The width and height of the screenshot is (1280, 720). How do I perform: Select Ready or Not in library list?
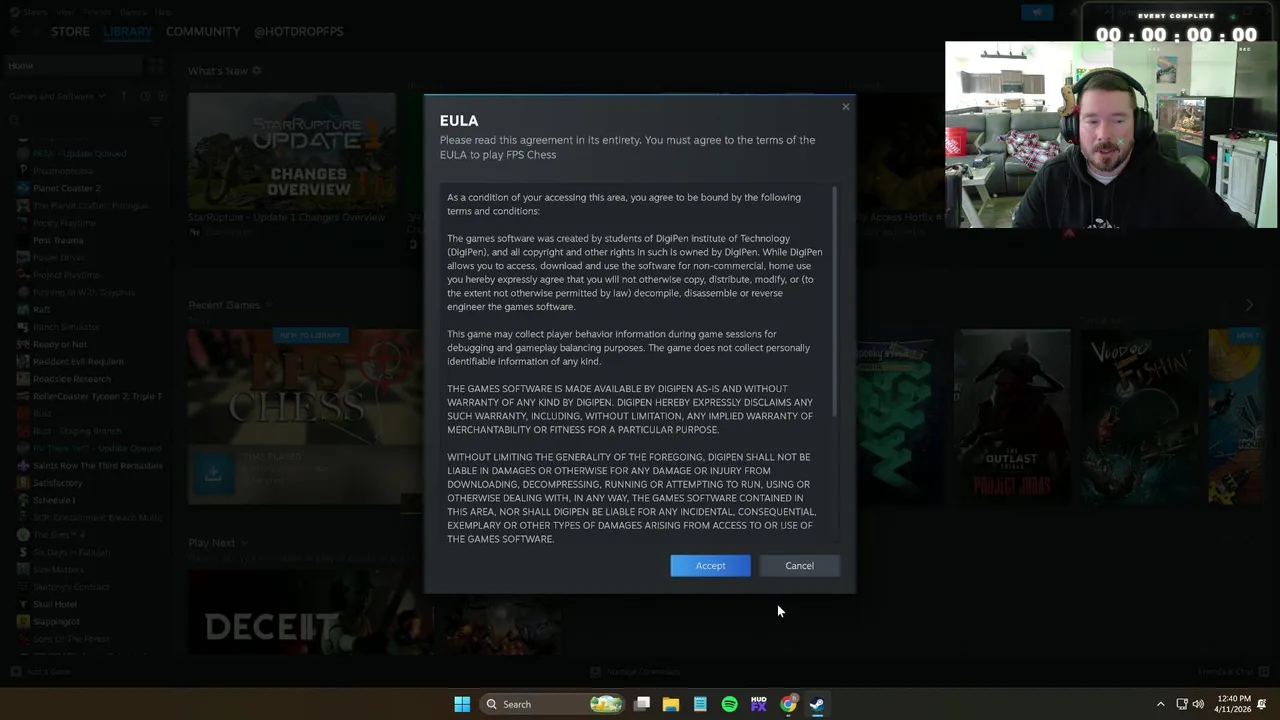(x=59, y=344)
